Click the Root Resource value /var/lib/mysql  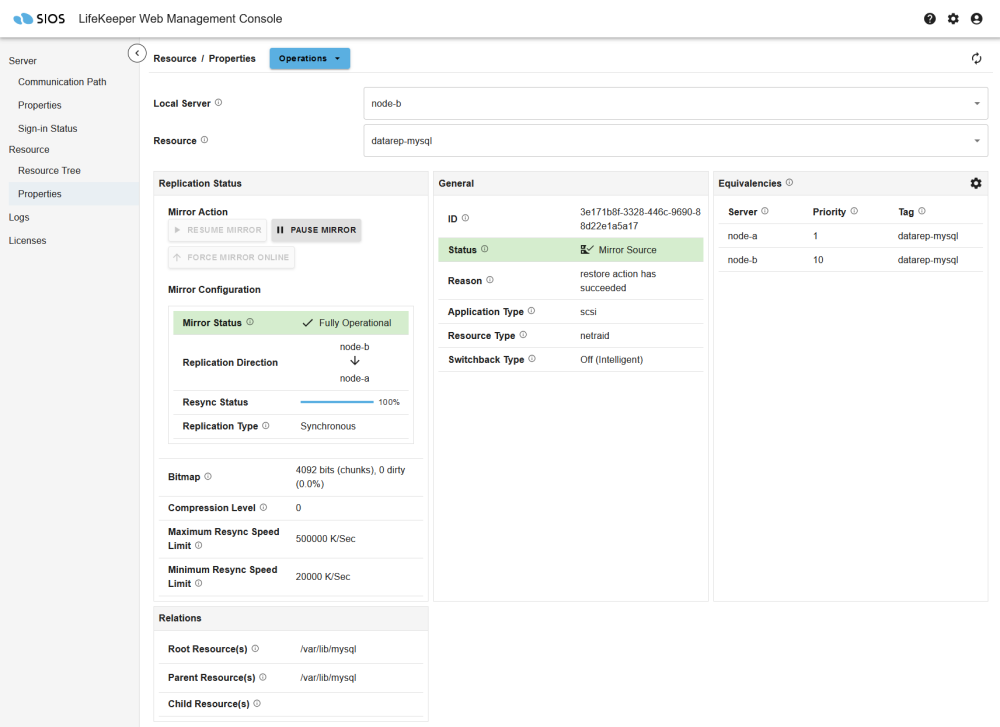328,649
